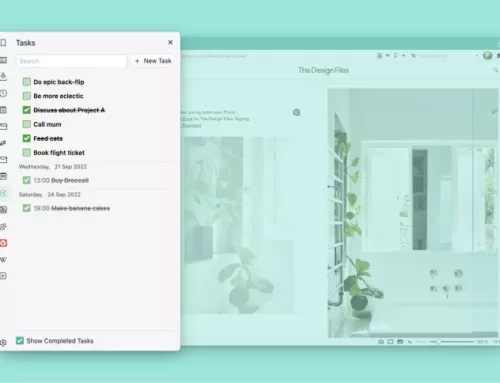The width and height of the screenshot is (500, 383).
Task: Check the 'Do epic back-flip' task
Action: [x=27, y=82]
